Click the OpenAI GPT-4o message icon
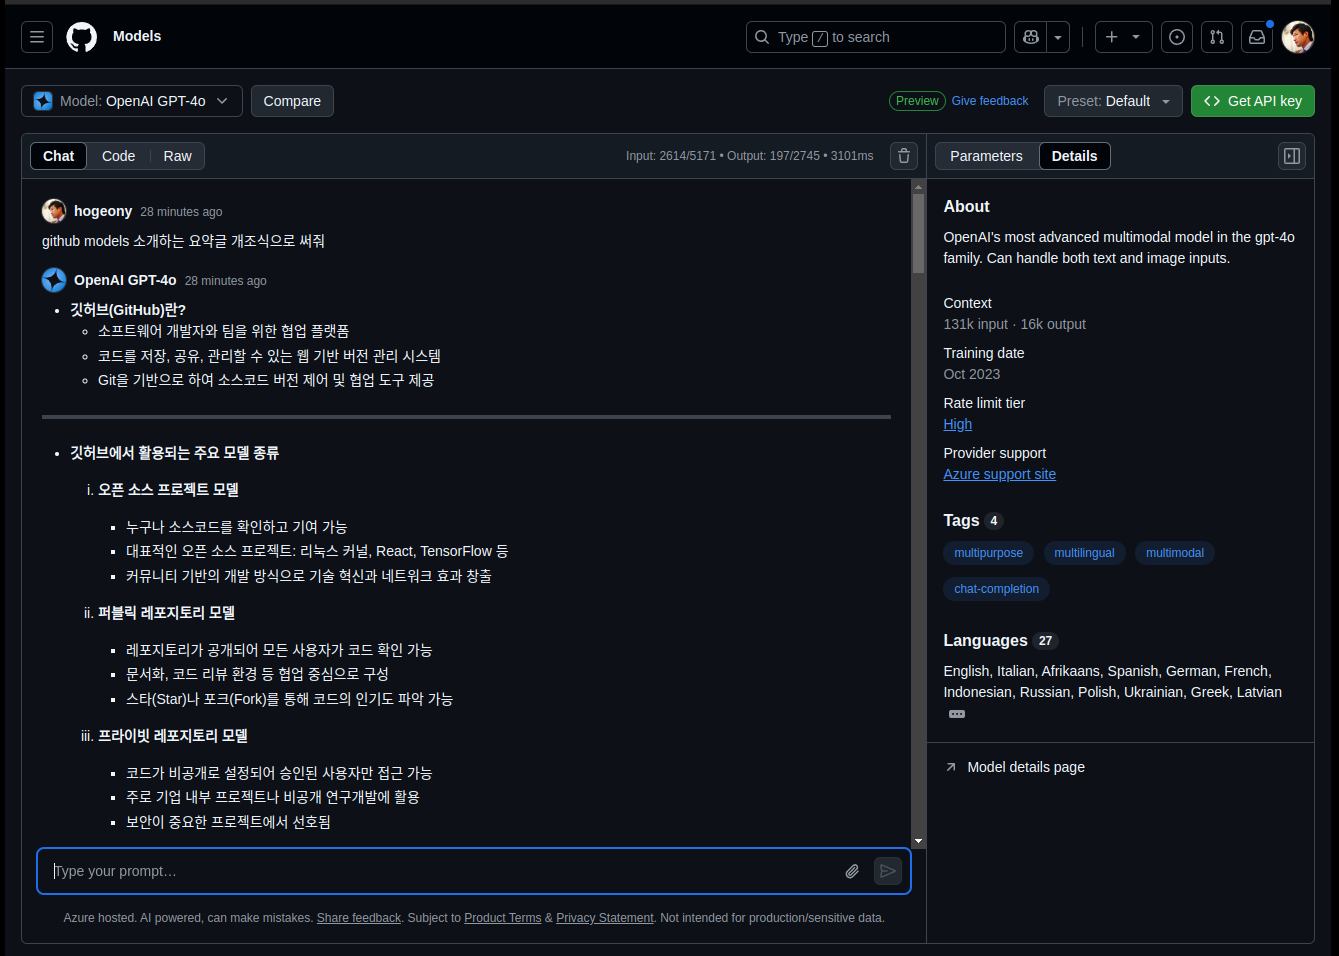This screenshot has height=956, width=1339. (54, 280)
